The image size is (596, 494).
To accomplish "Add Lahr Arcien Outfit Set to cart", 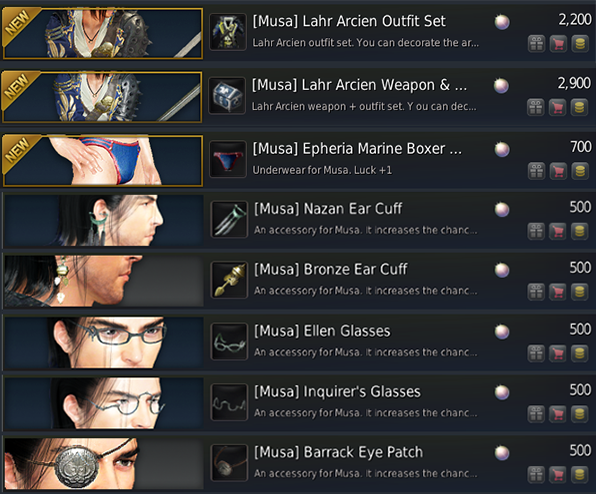I will (x=558, y=44).
